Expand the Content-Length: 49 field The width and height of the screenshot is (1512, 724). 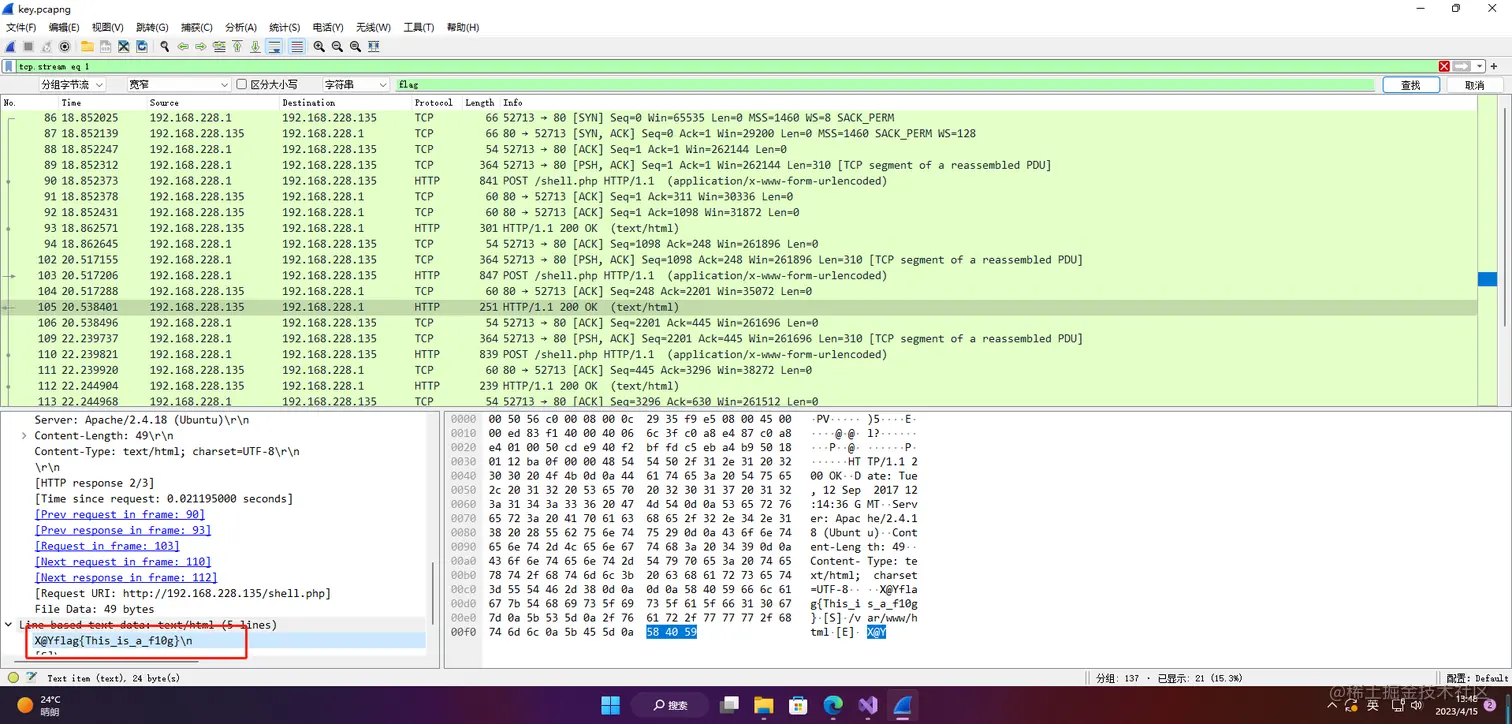(x=24, y=436)
